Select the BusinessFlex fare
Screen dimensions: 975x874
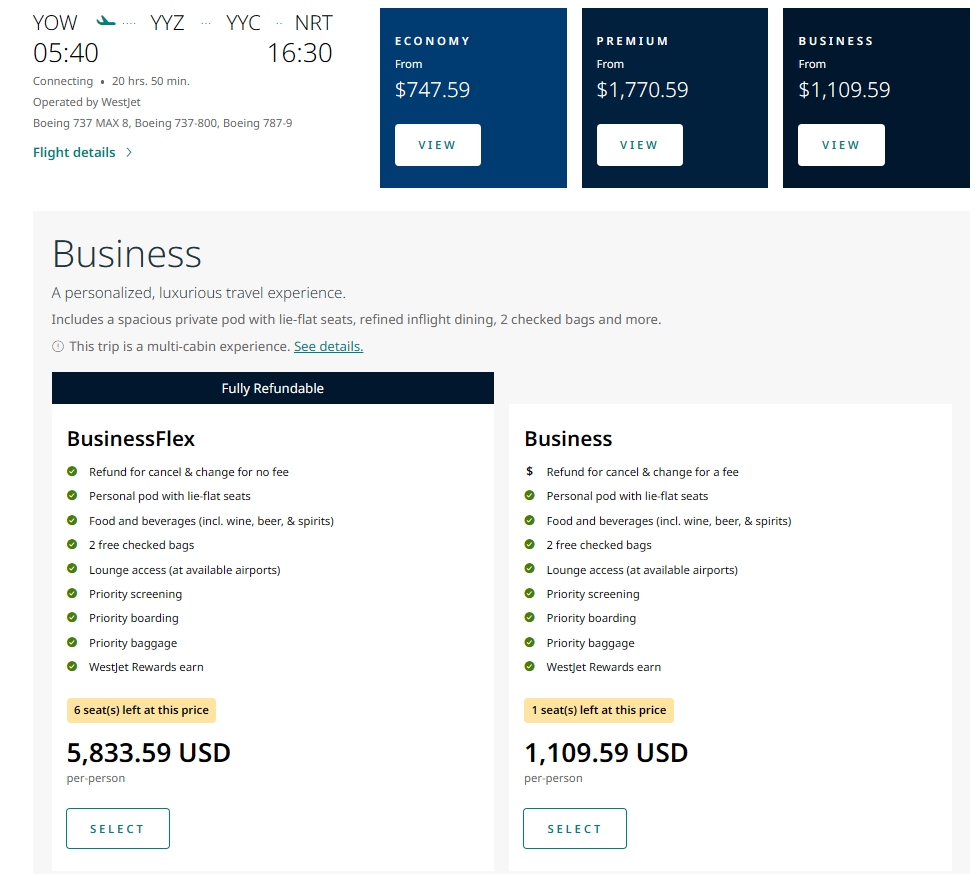pos(118,828)
